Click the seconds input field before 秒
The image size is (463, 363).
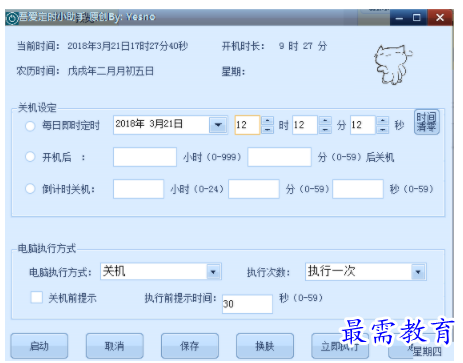[x=363, y=125]
